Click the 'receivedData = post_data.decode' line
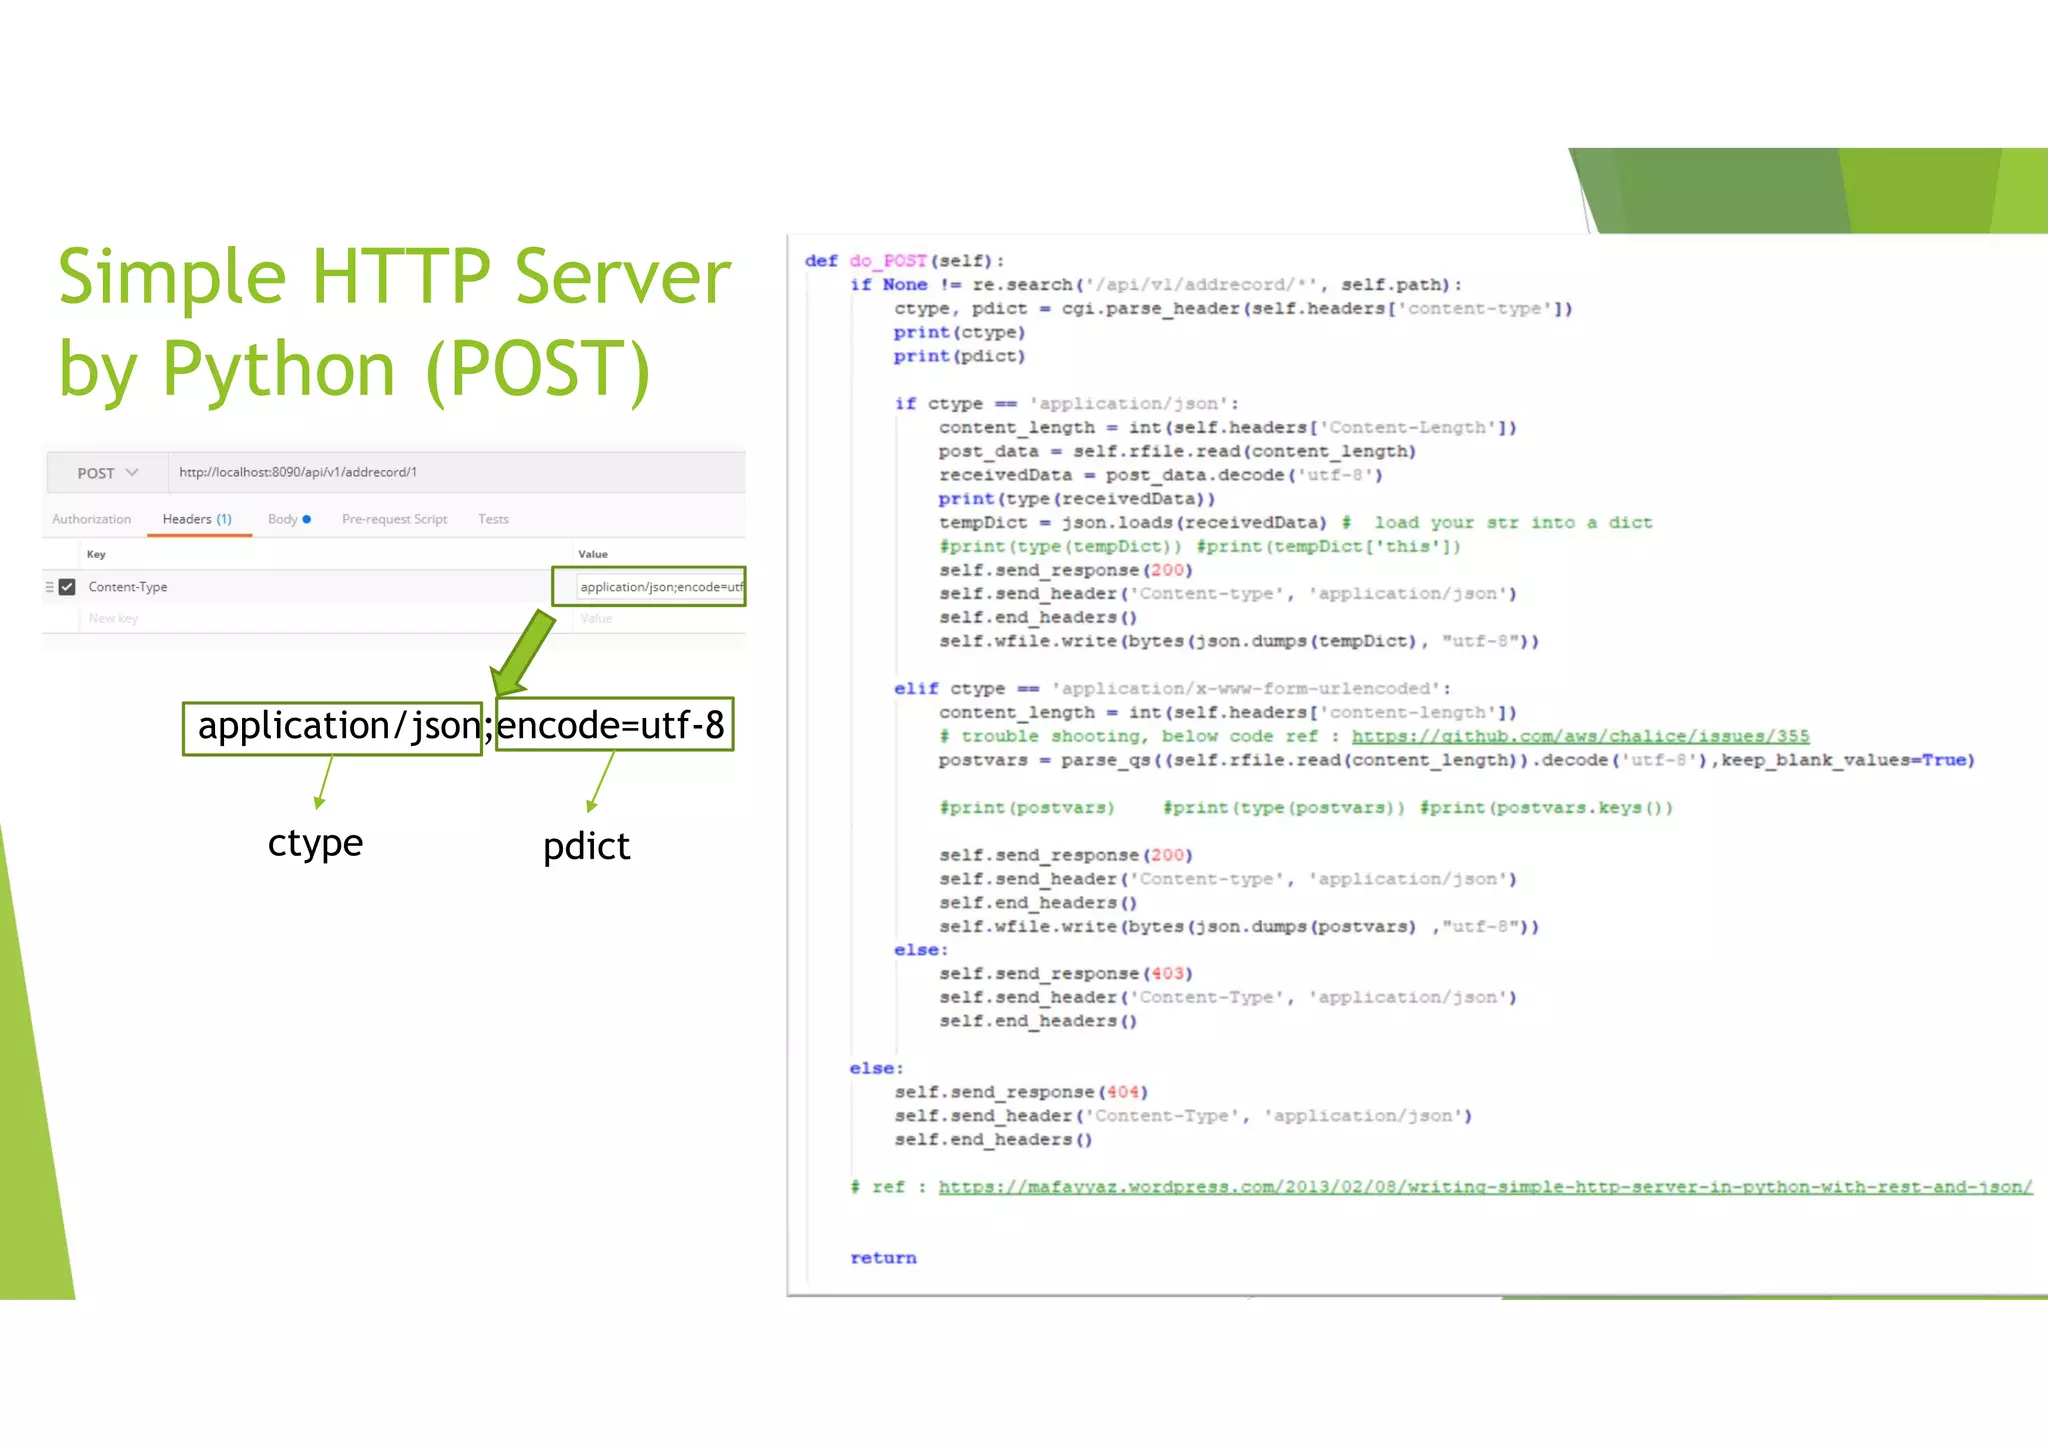 click(1160, 475)
